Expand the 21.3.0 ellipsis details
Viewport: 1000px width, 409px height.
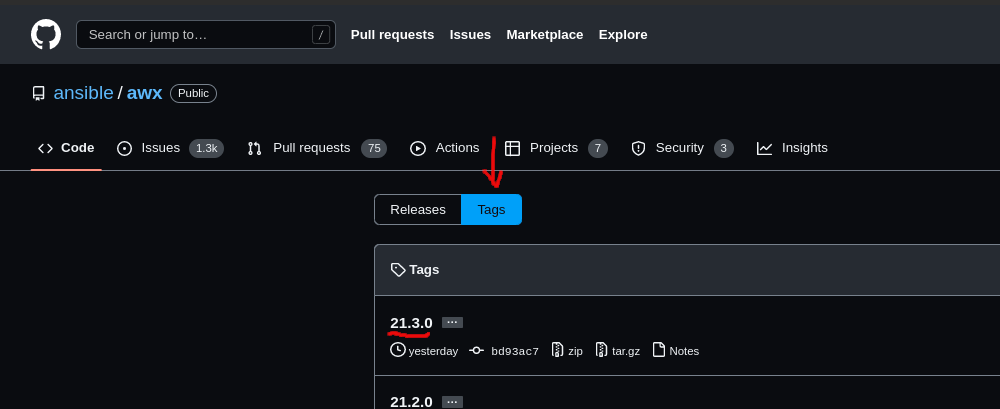coord(452,322)
